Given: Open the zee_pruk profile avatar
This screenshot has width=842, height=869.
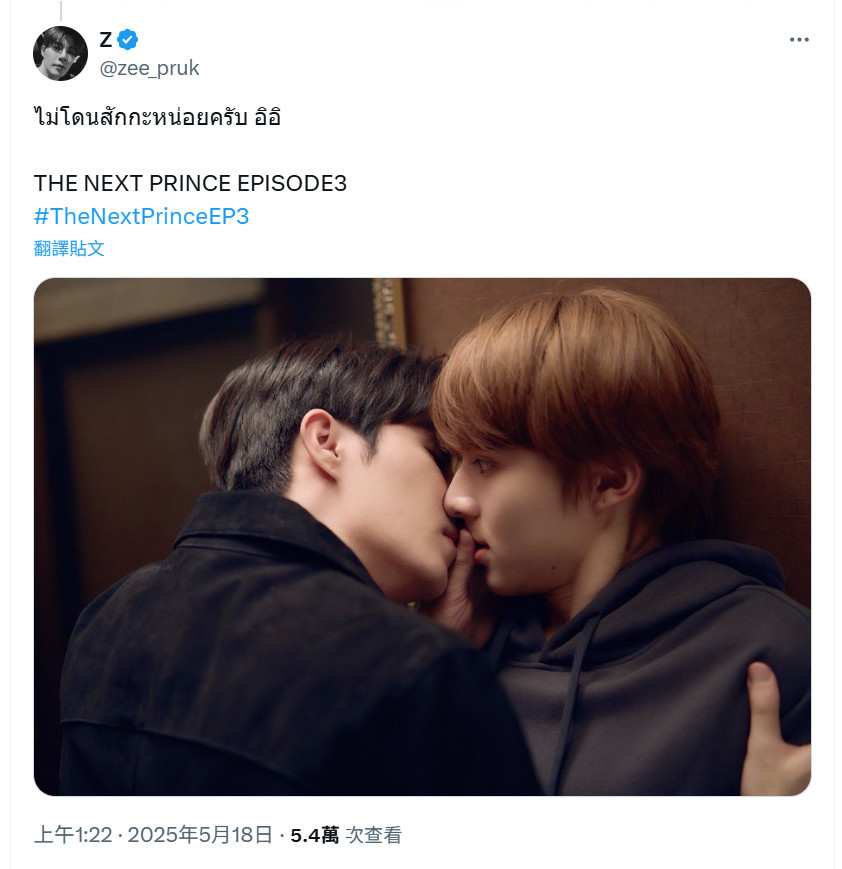Looking at the screenshot, I should (x=60, y=53).
